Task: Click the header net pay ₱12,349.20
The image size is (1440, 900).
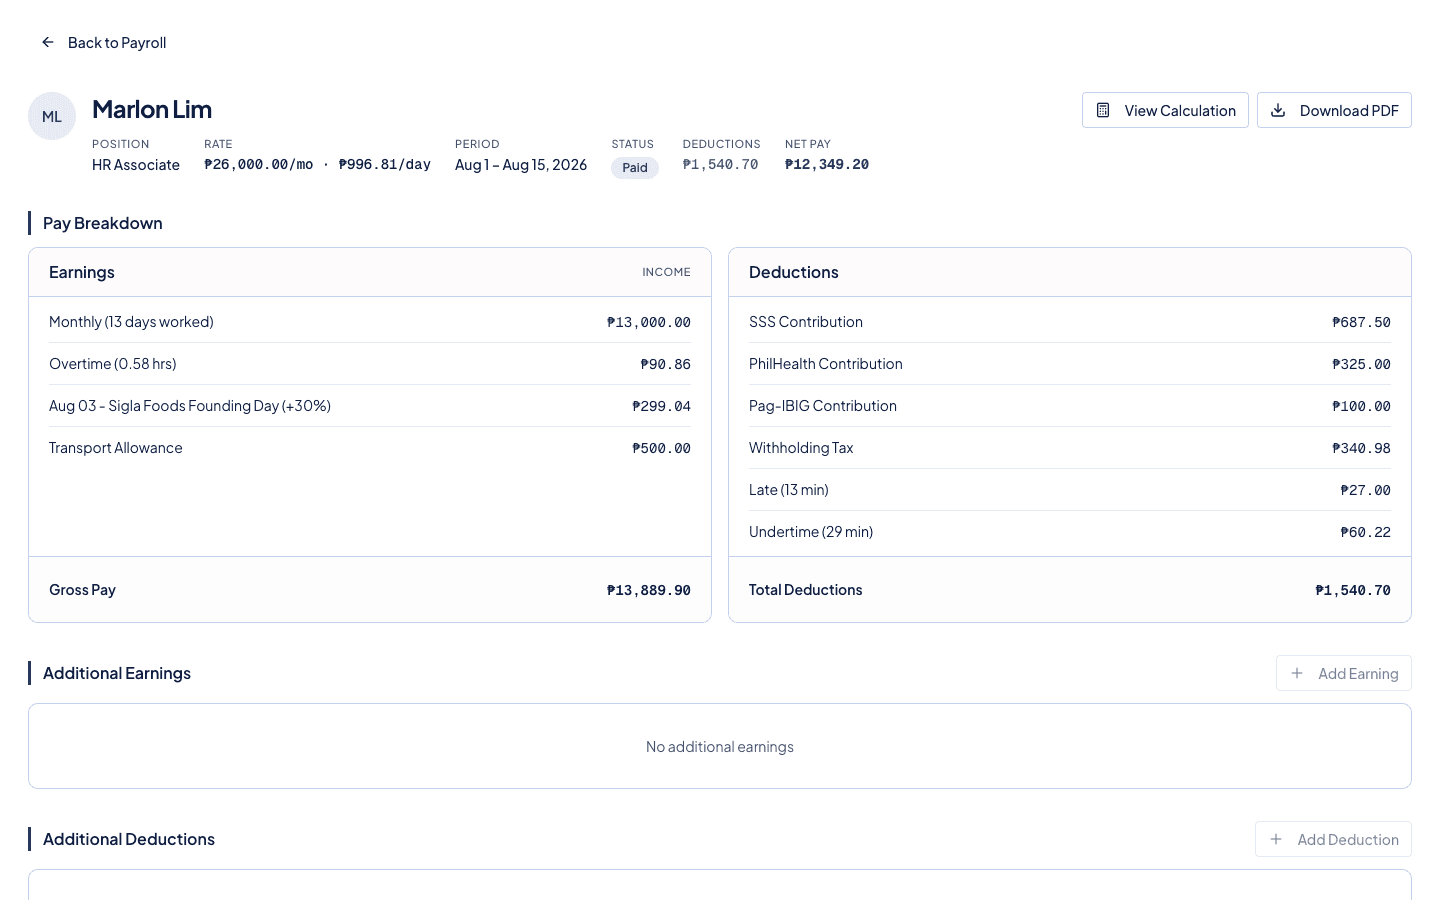Action: [827, 165]
